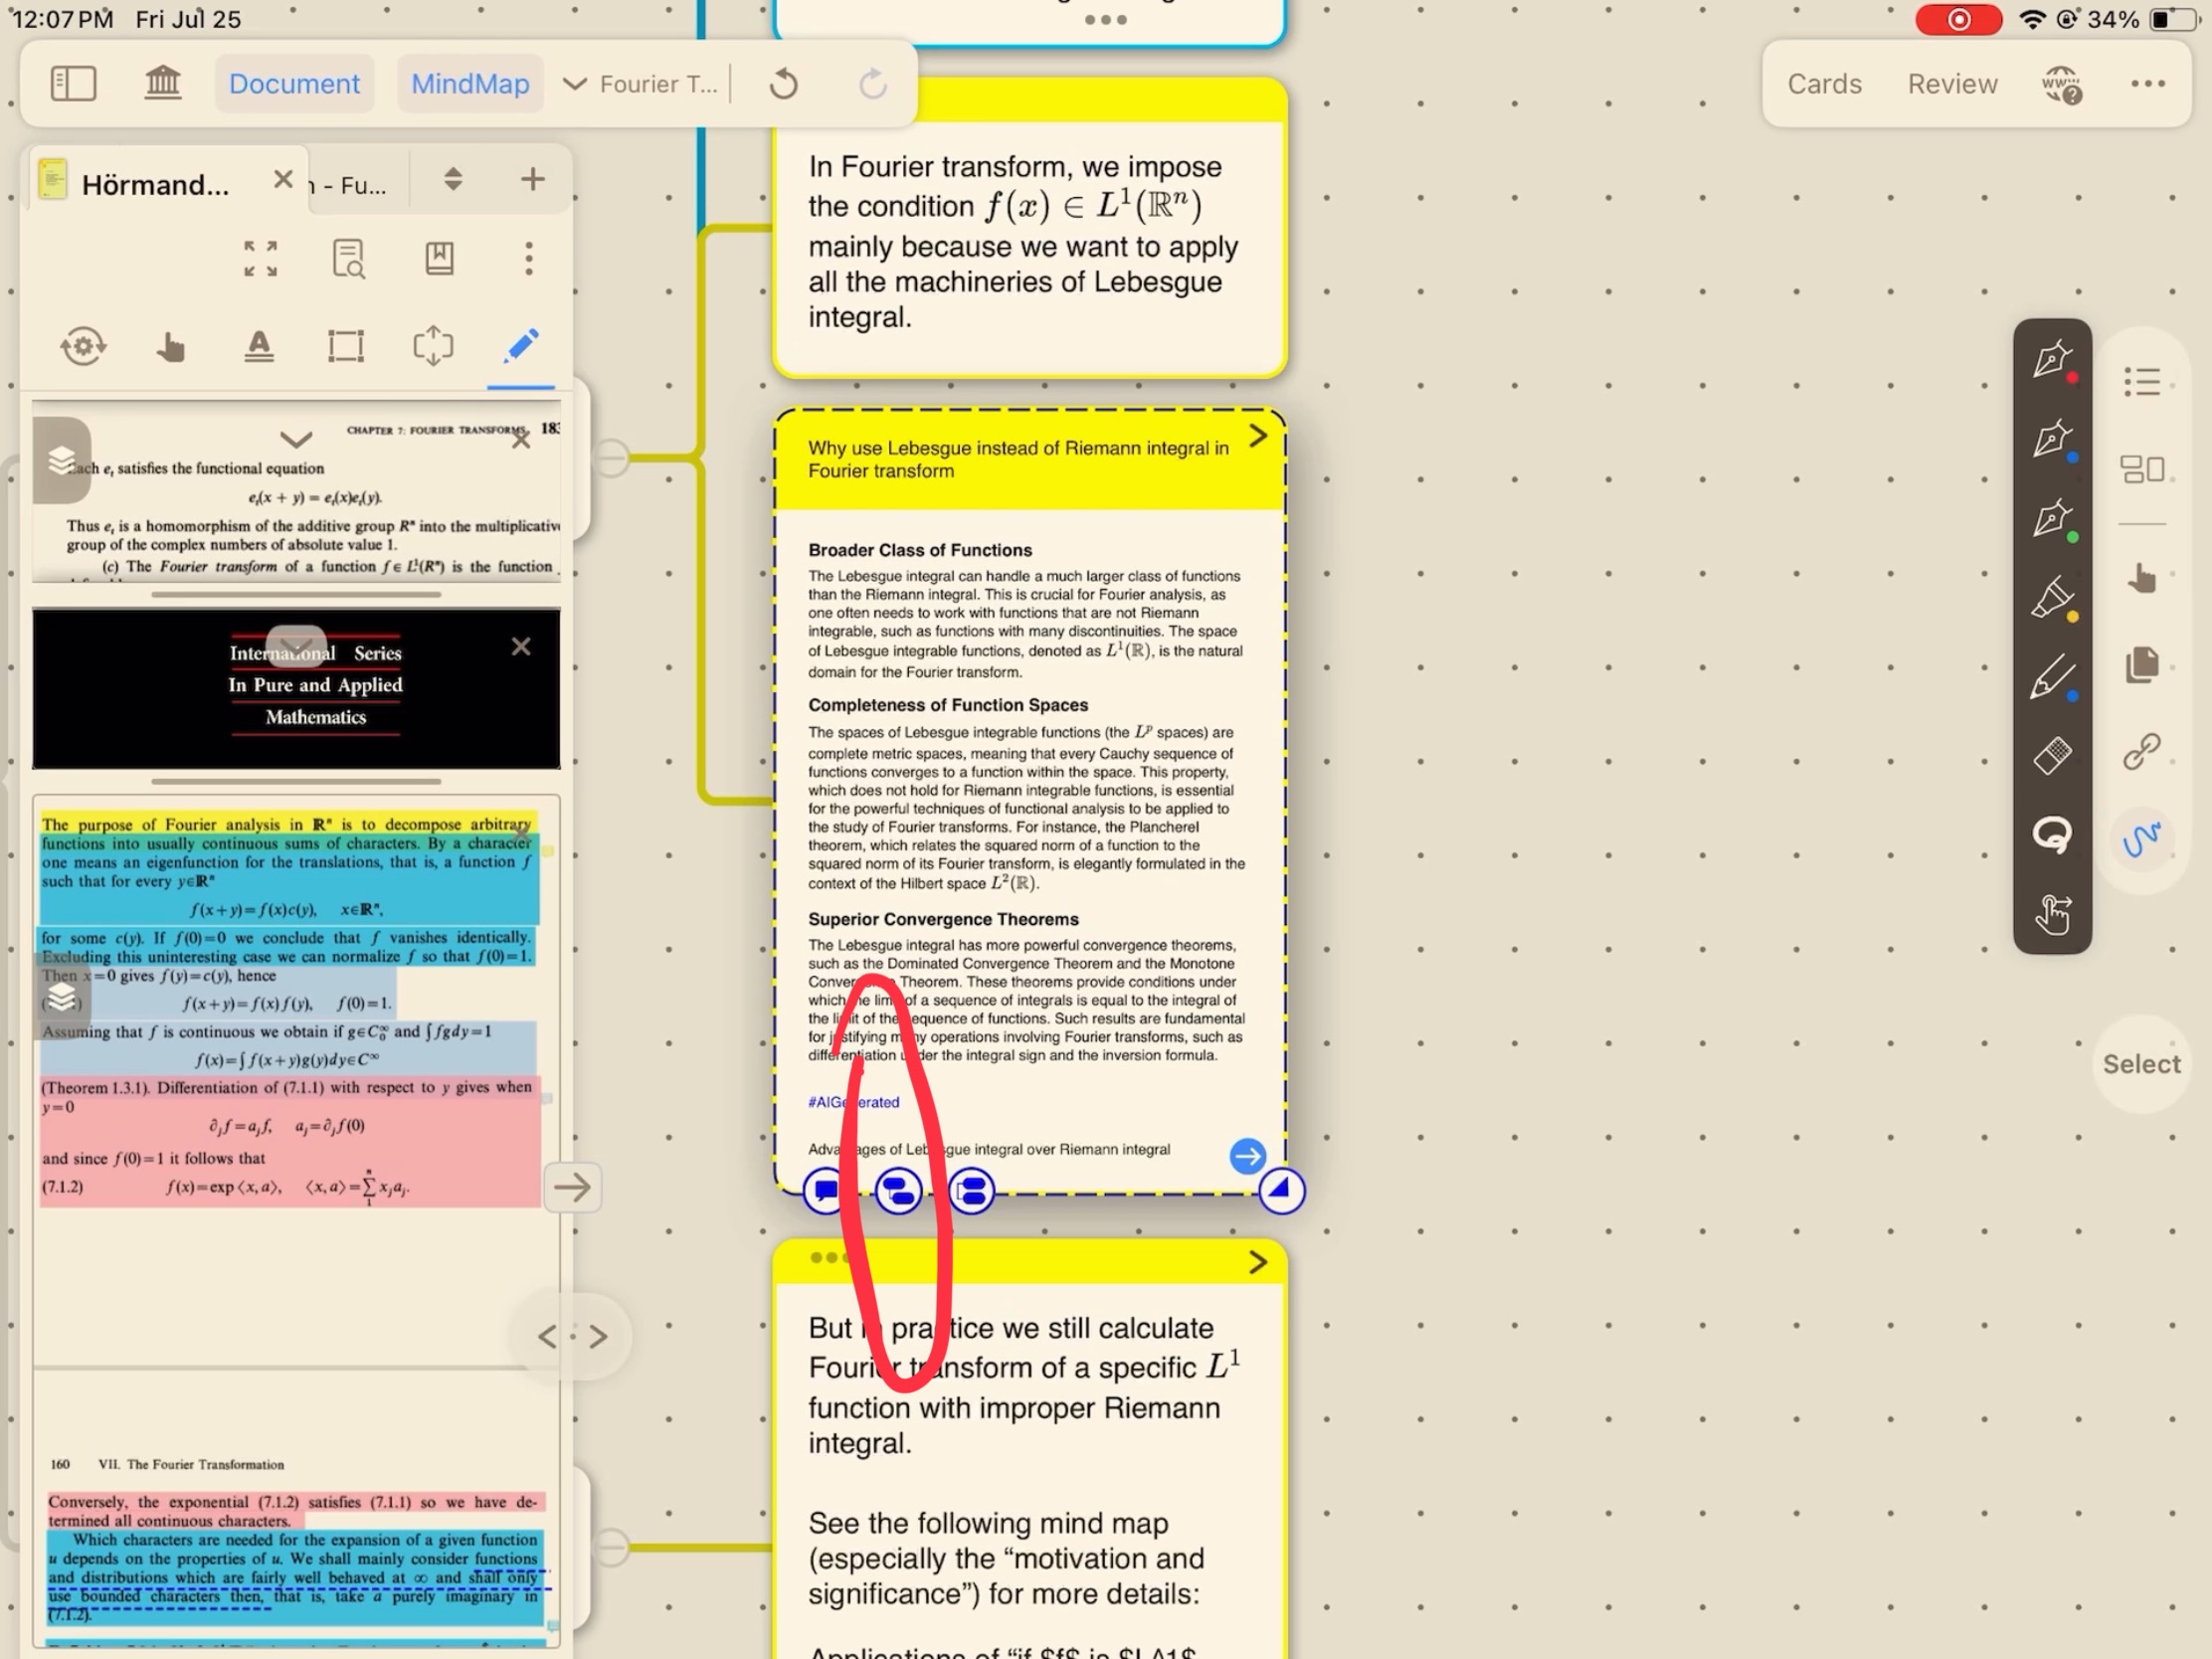2212x1659 pixels.
Task: Switch to Document mode
Action: (294, 83)
